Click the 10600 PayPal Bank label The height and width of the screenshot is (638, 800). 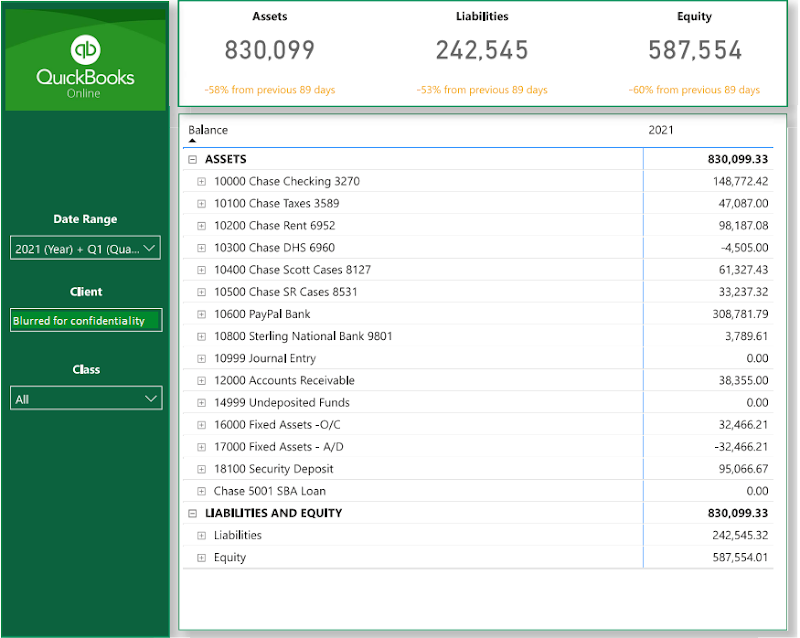tap(262, 314)
